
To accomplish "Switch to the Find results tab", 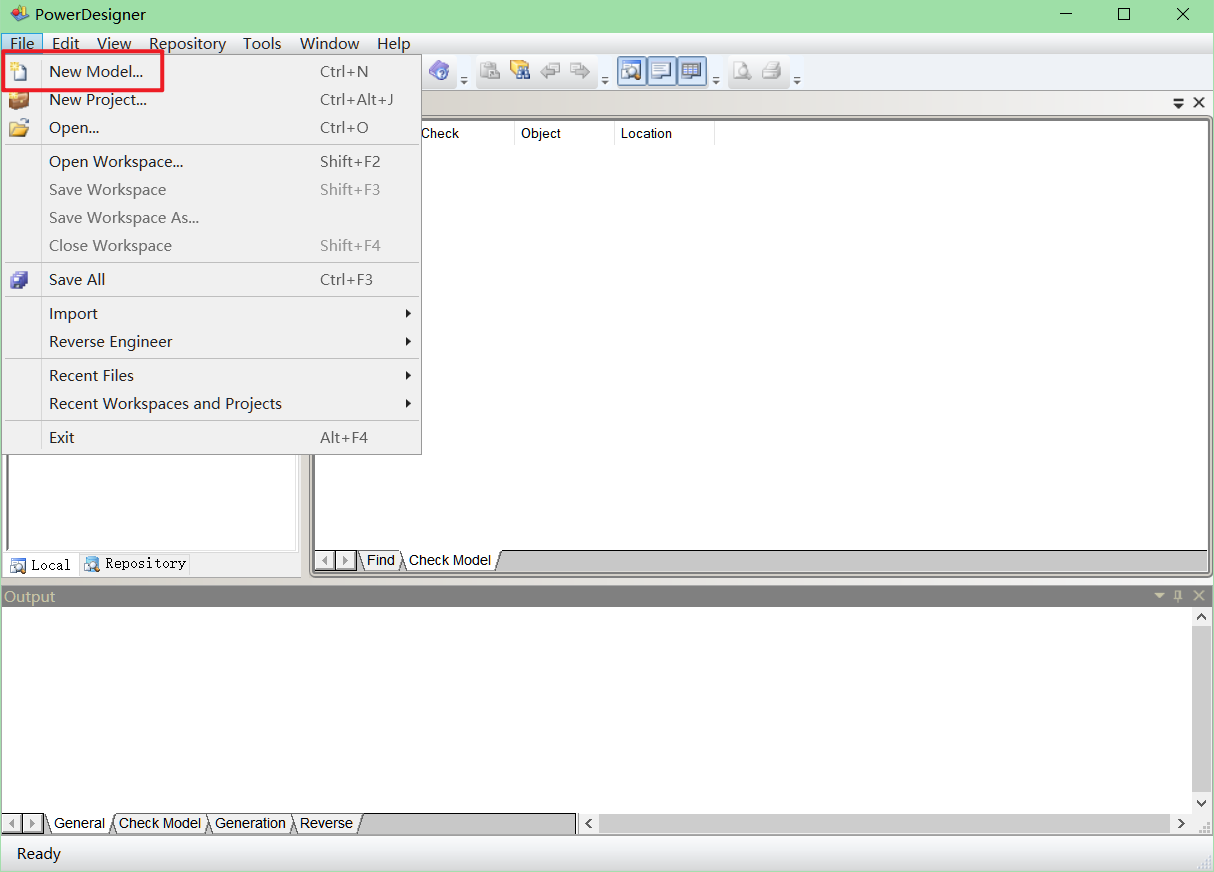I will coord(381,560).
